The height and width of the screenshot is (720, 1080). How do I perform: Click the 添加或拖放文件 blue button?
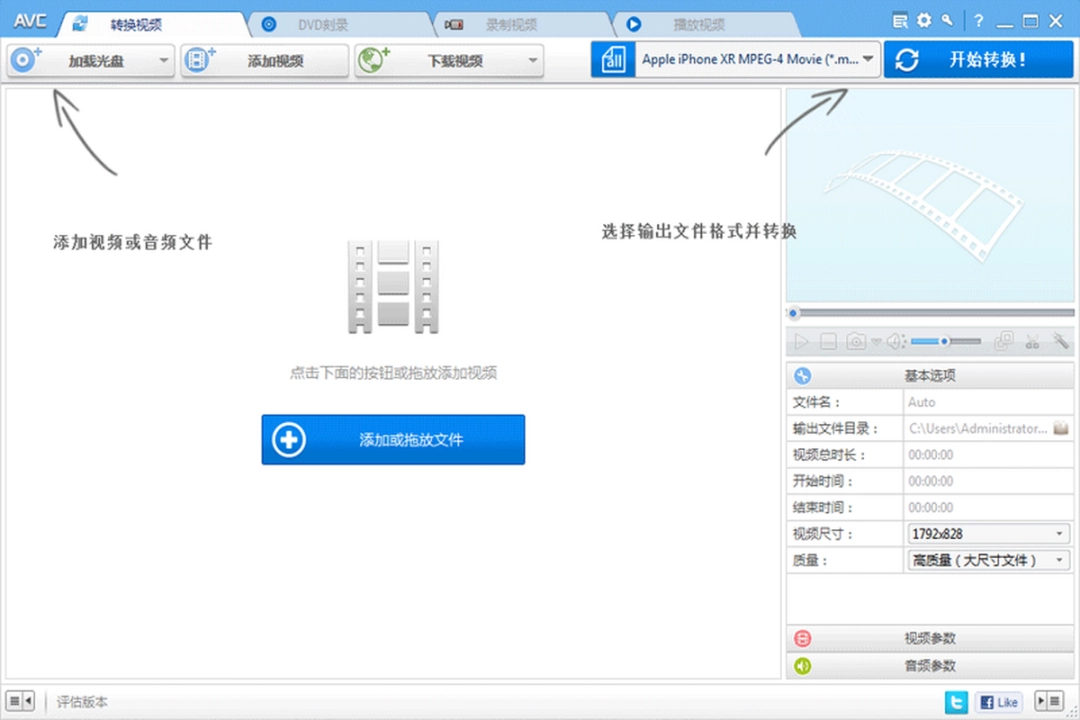click(392, 439)
